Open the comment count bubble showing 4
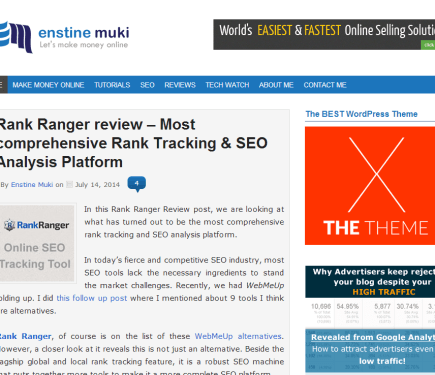The image size is (435, 375). [137, 184]
